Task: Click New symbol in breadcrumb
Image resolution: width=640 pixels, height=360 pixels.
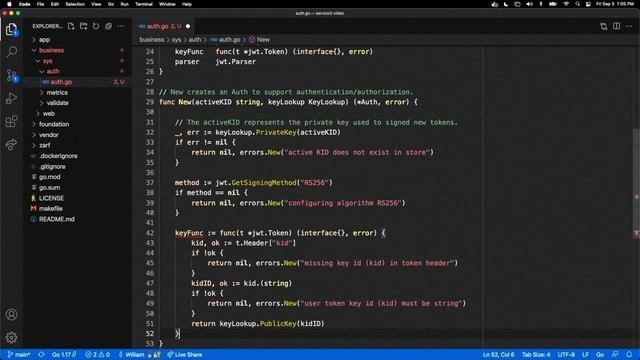Action: 259,40
